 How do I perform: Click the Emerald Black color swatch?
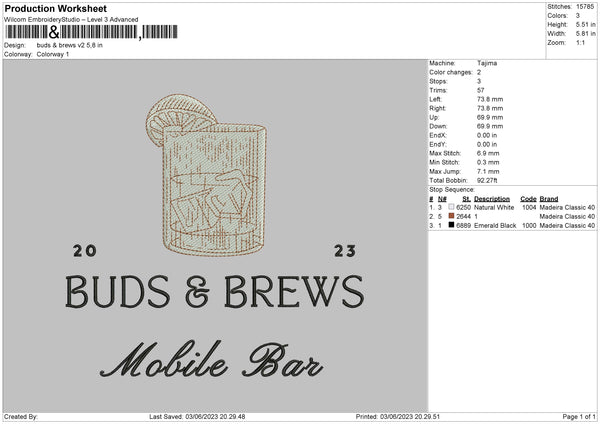pos(451,225)
